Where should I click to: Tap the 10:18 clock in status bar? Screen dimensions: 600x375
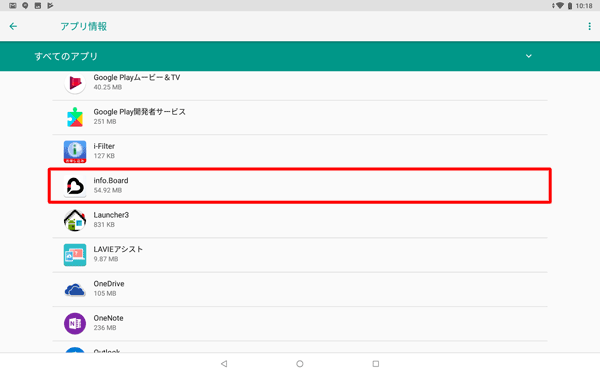point(584,6)
